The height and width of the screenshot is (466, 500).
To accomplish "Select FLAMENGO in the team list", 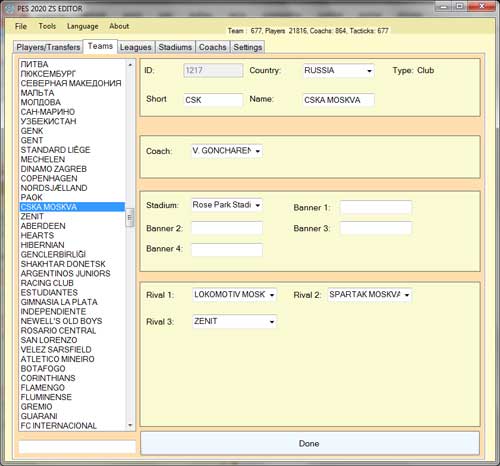I will pos(72,387).
